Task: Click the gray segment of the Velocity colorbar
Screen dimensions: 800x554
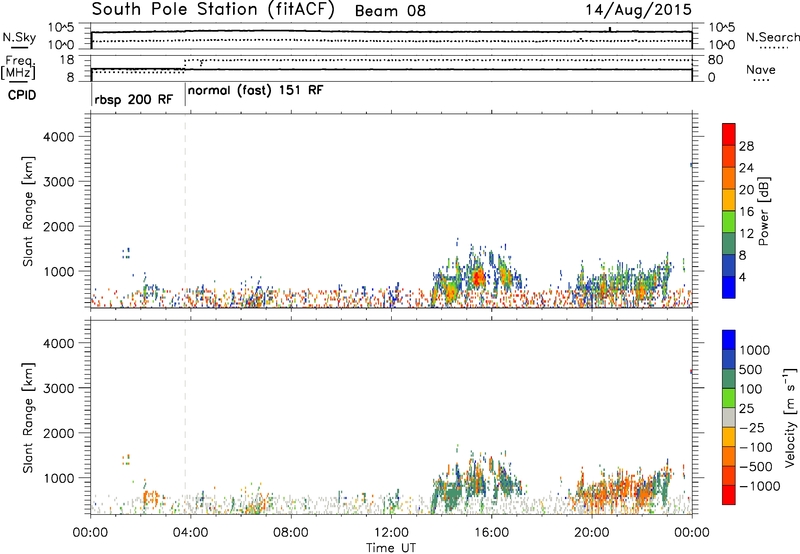Action: point(729,417)
